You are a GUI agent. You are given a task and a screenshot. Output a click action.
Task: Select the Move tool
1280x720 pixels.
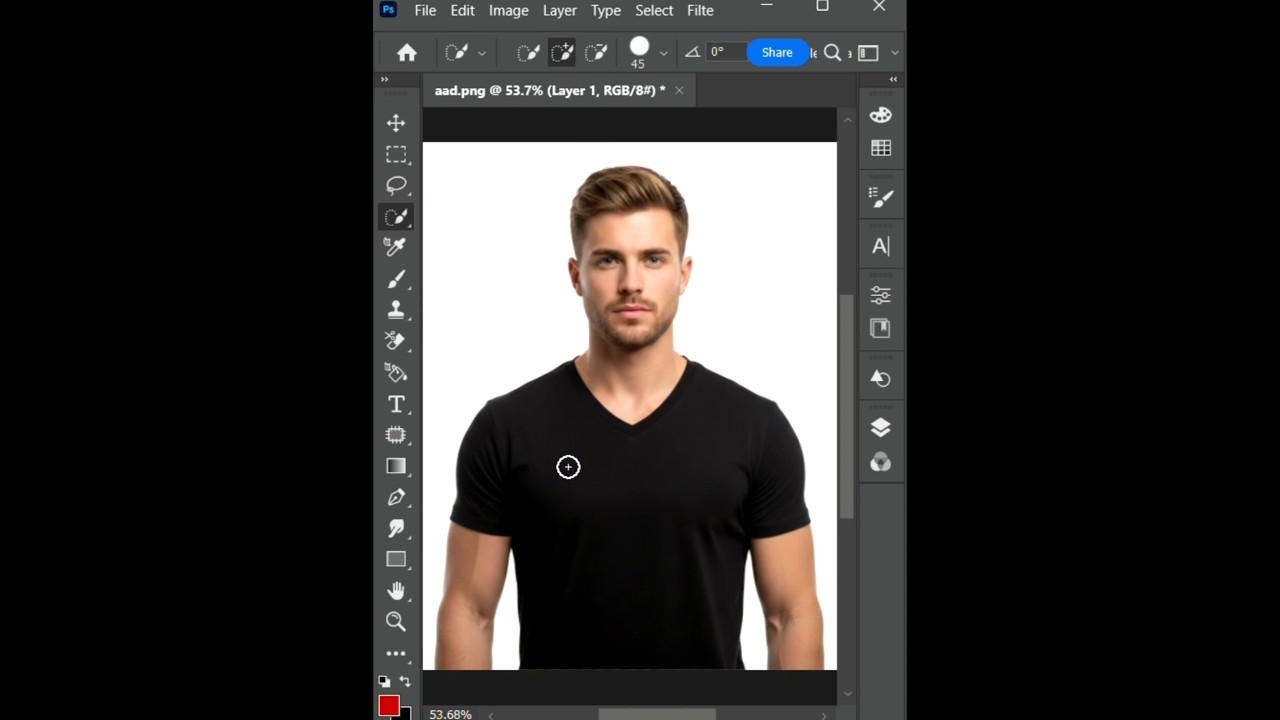[396, 123]
